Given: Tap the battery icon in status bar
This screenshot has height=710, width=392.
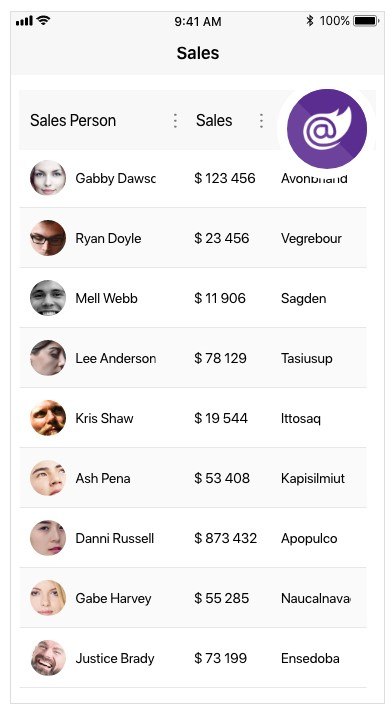Looking at the screenshot, I should tap(366, 21).
